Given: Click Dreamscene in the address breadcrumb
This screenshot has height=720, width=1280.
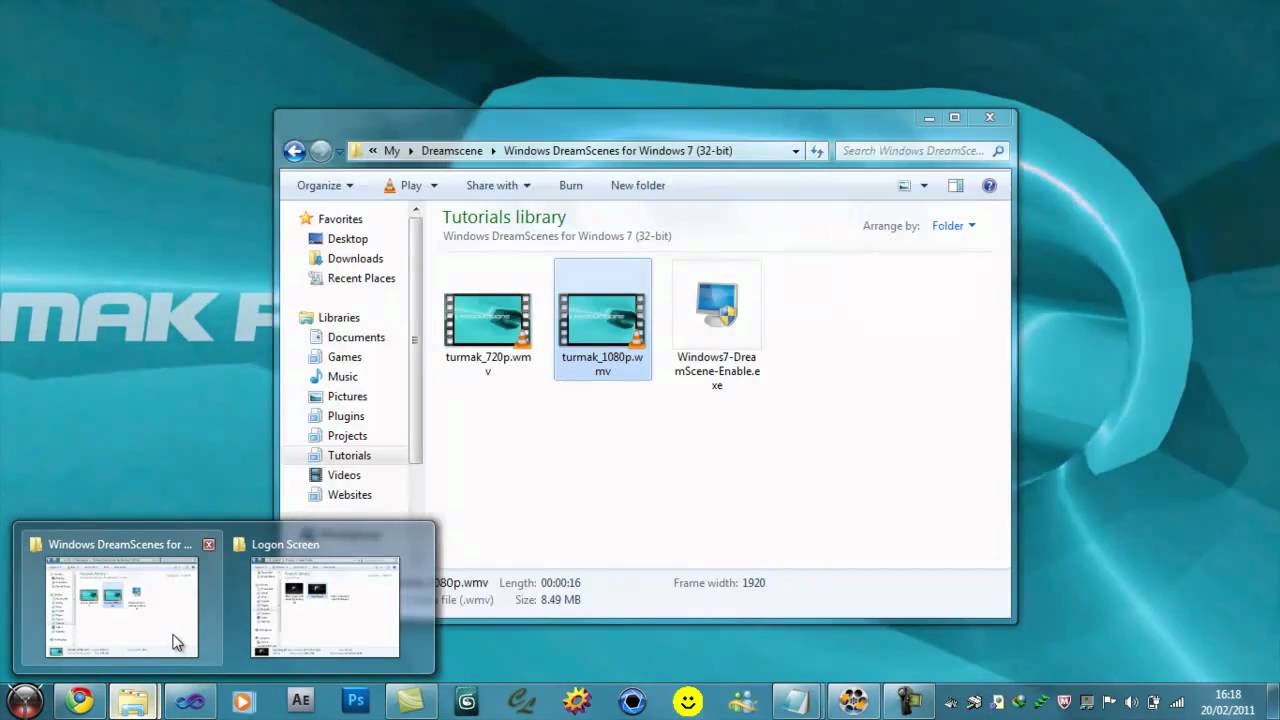Looking at the screenshot, I should [x=452, y=151].
